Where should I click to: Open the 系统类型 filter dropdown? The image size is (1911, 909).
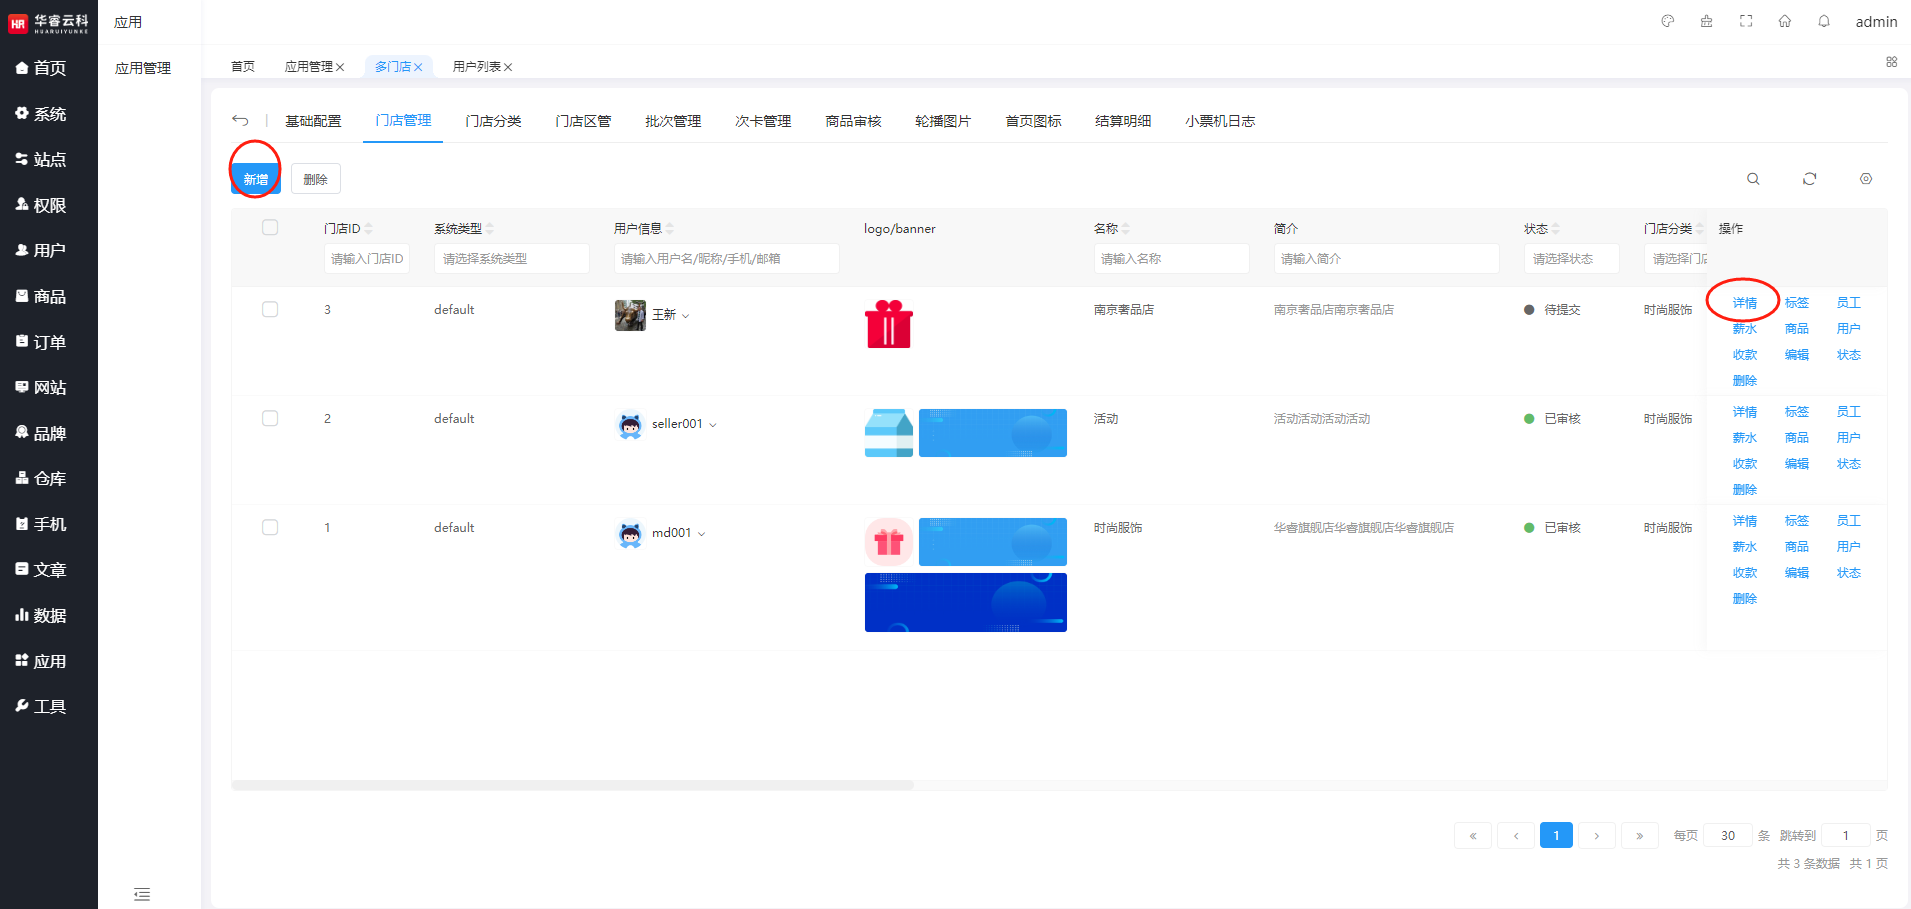coord(511,259)
